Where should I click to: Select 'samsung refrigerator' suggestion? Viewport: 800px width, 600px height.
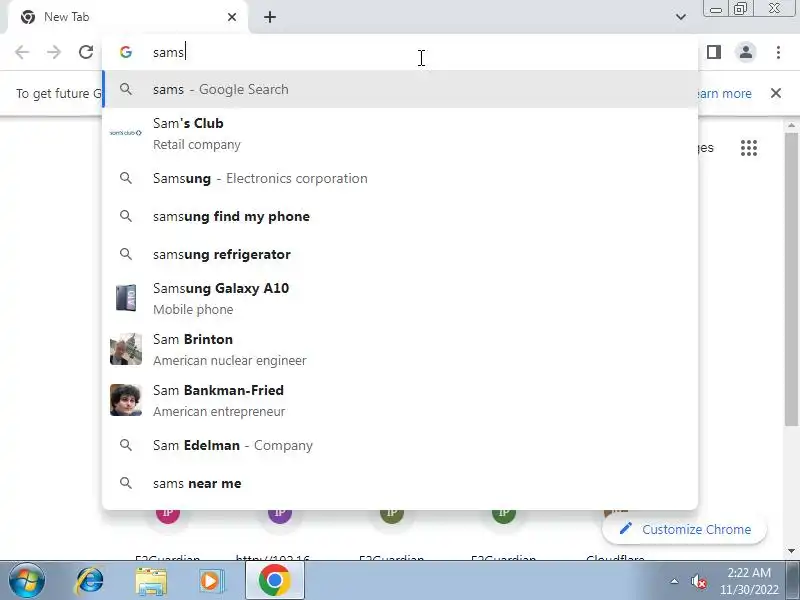tap(400, 254)
